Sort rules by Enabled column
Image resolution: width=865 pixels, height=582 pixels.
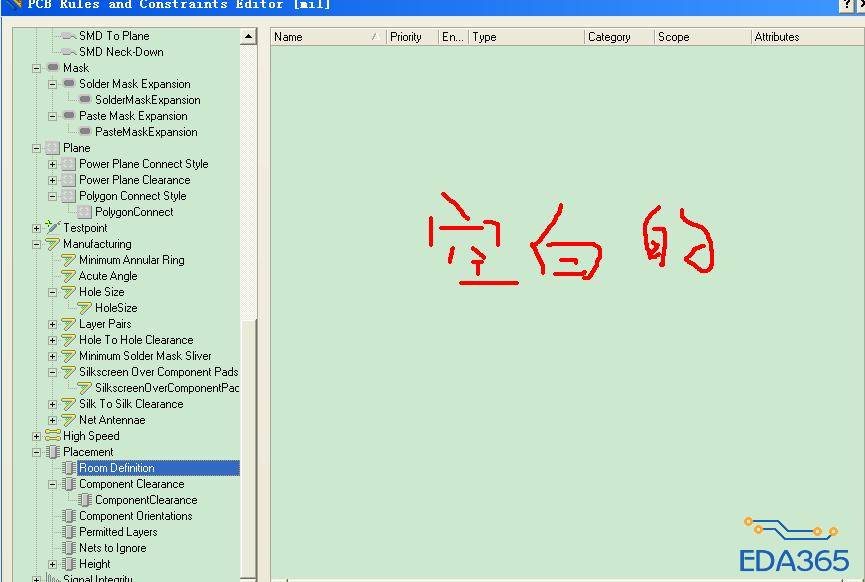tap(453, 37)
